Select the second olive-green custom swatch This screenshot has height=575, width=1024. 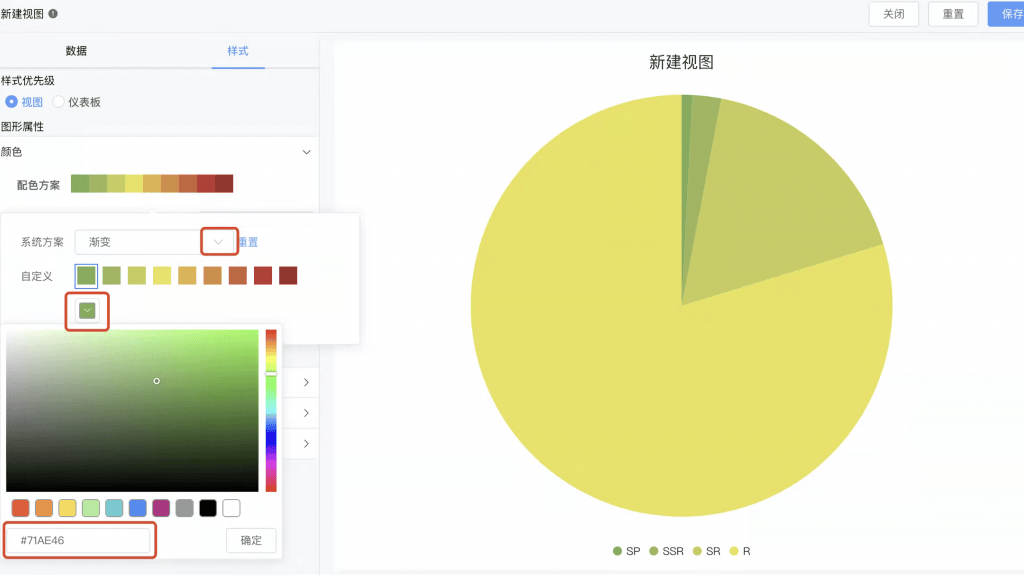112,276
